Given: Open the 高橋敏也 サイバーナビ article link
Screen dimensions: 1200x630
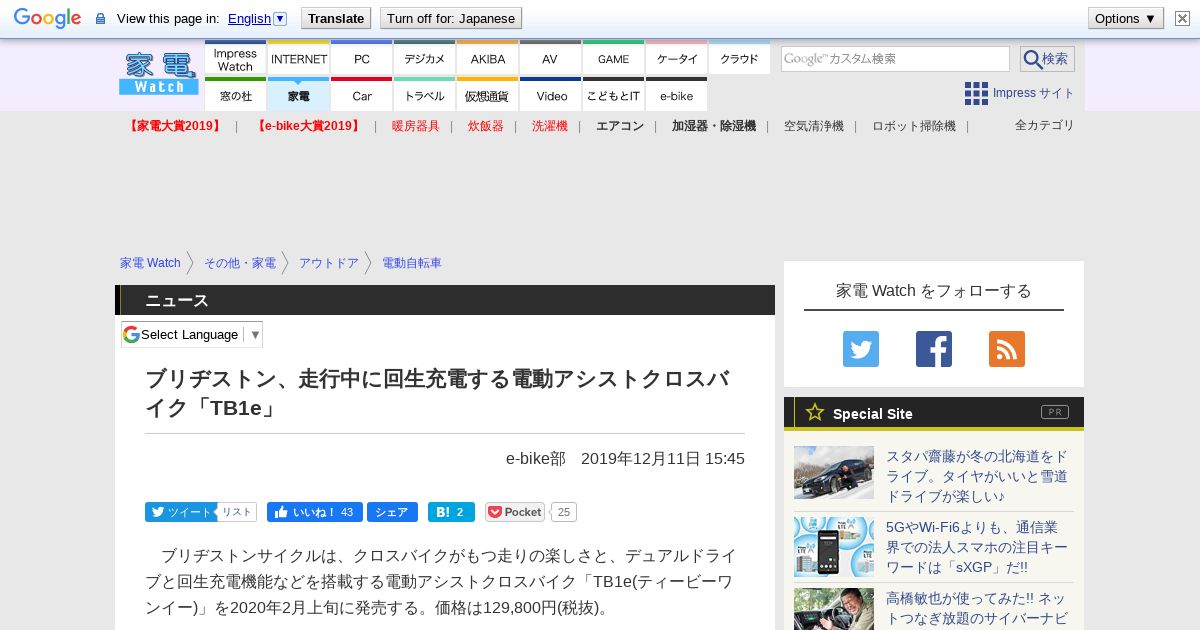Looking at the screenshot, I should coord(977,608).
